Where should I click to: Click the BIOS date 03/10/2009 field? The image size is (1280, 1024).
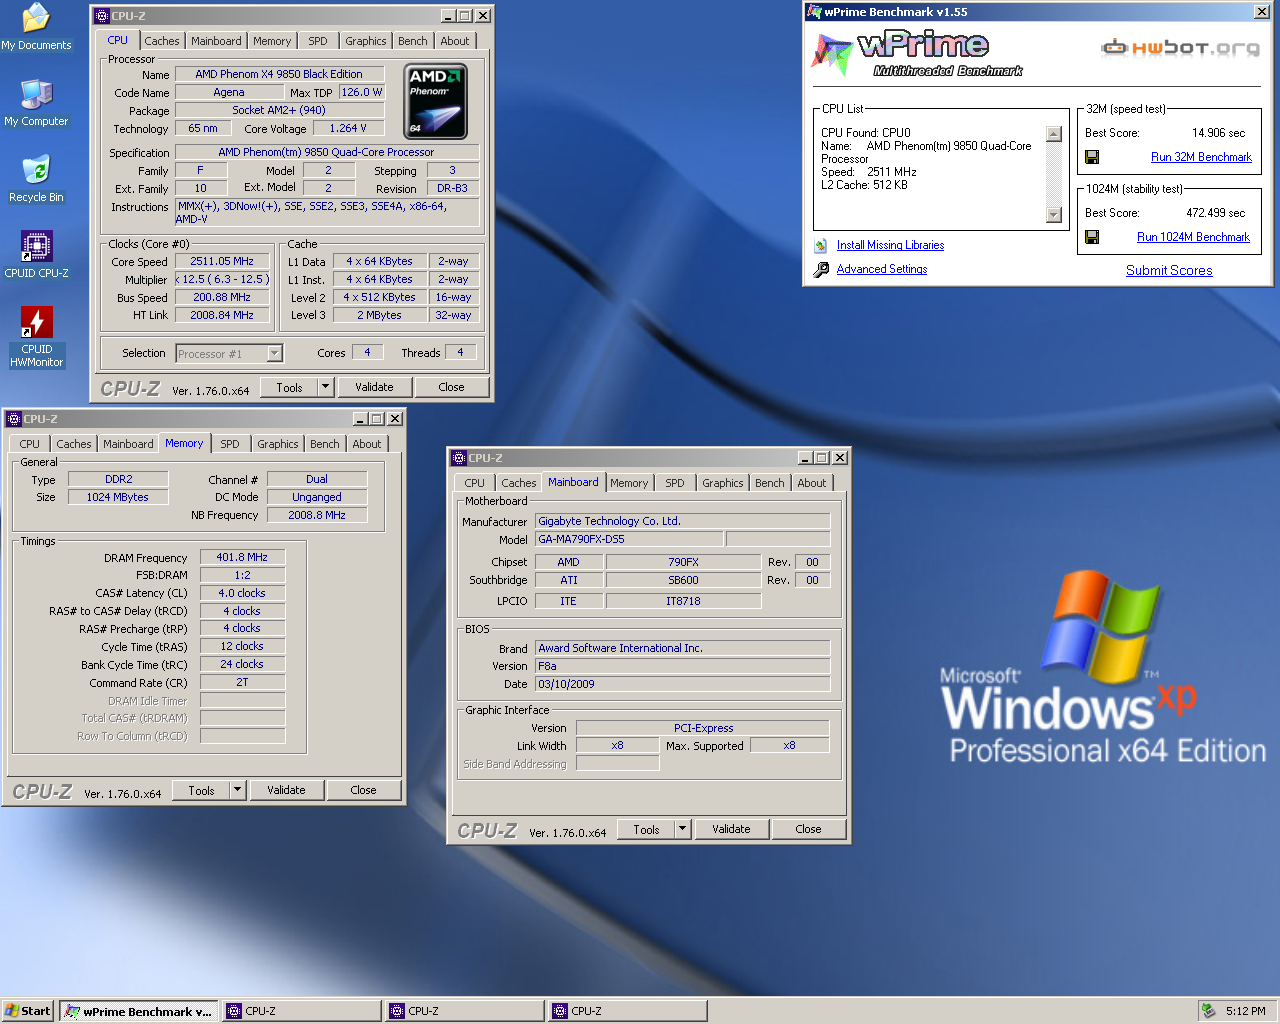coord(682,684)
